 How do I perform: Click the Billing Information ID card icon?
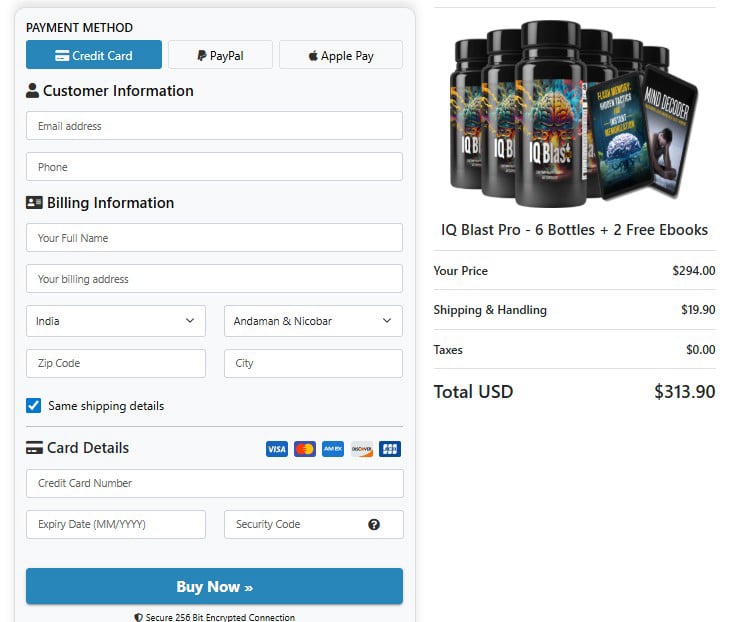click(x=34, y=203)
